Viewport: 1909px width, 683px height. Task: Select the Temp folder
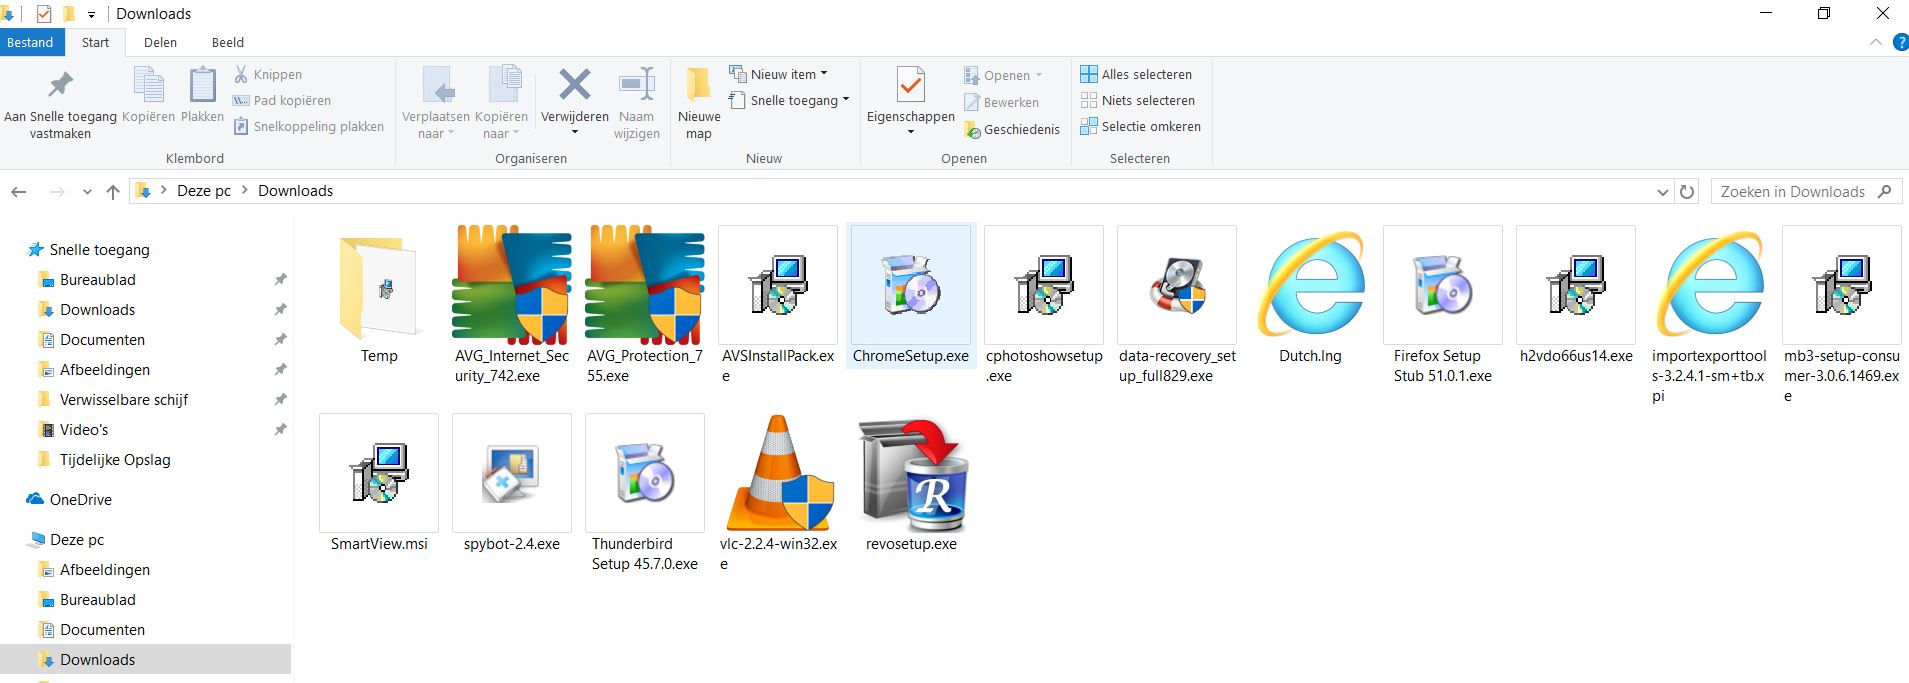379,297
